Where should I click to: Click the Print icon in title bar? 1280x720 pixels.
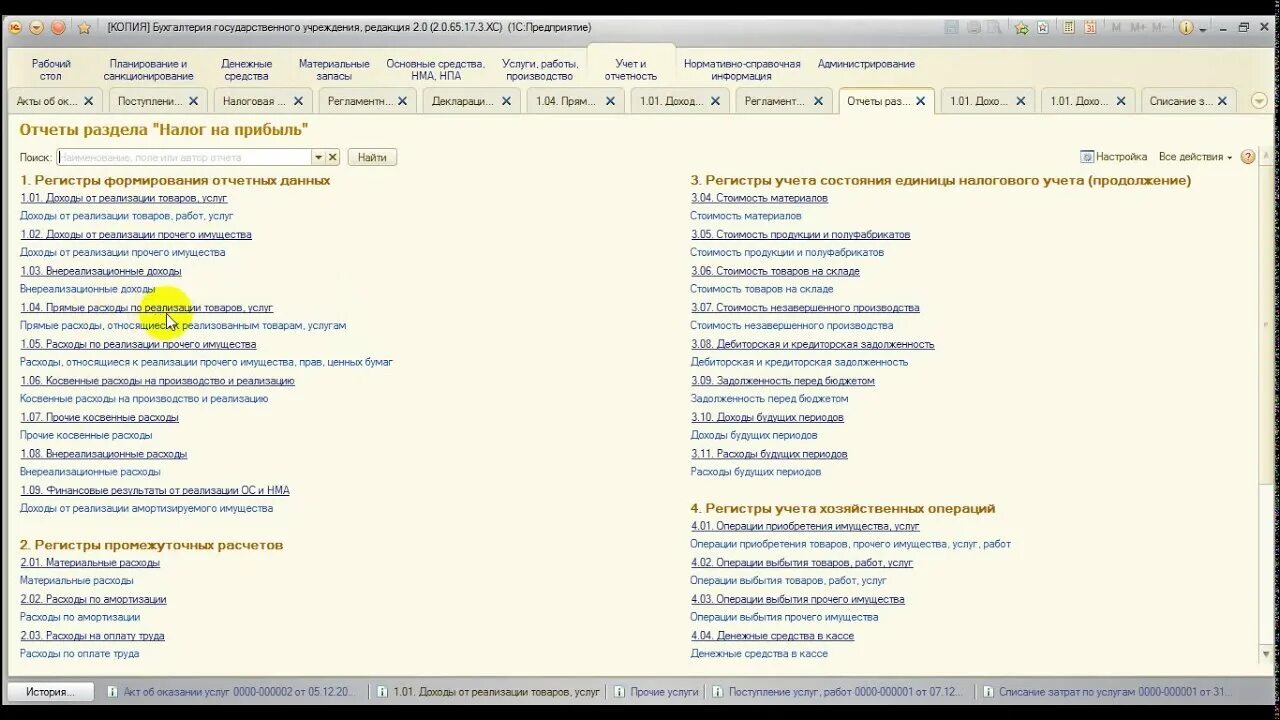pos(975,28)
